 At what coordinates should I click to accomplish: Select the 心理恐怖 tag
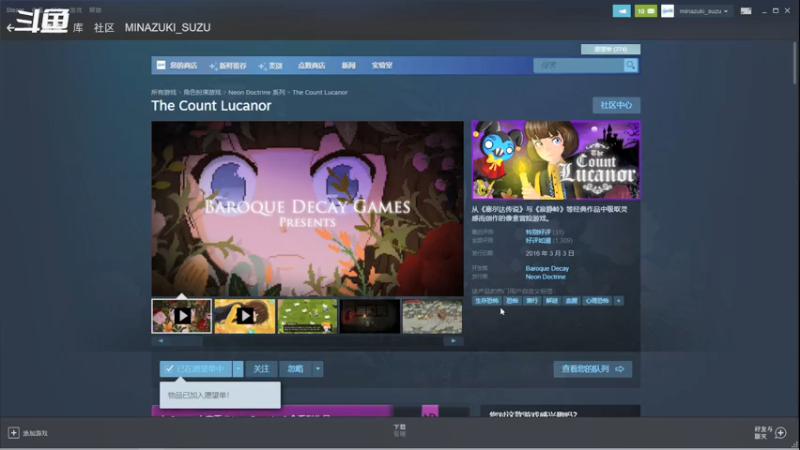pos(597,301)
